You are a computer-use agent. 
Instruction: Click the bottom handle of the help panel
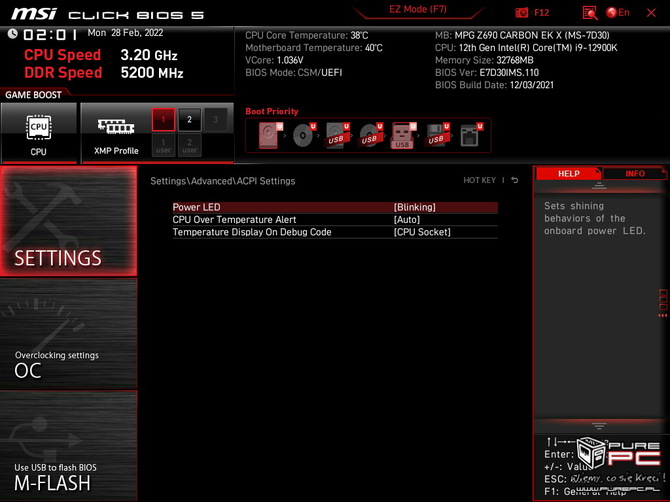pos(599,426)
